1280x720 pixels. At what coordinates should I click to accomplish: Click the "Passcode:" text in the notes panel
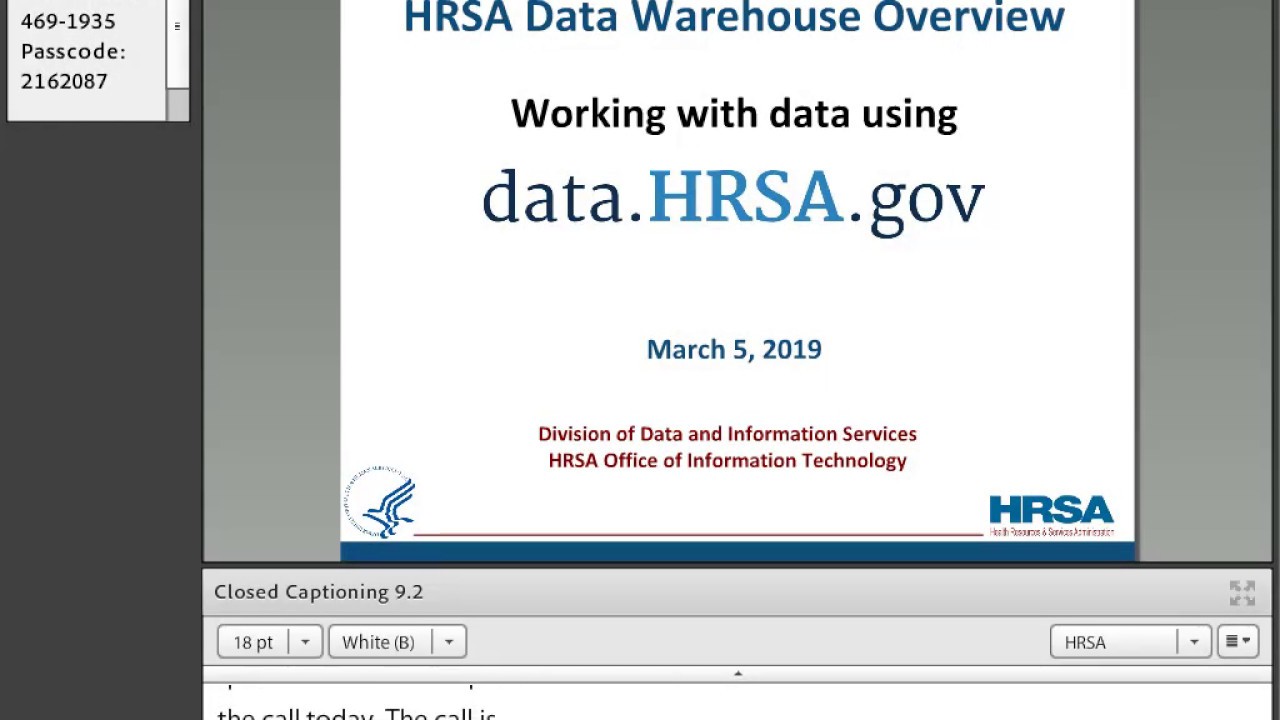tap(73, 51)
